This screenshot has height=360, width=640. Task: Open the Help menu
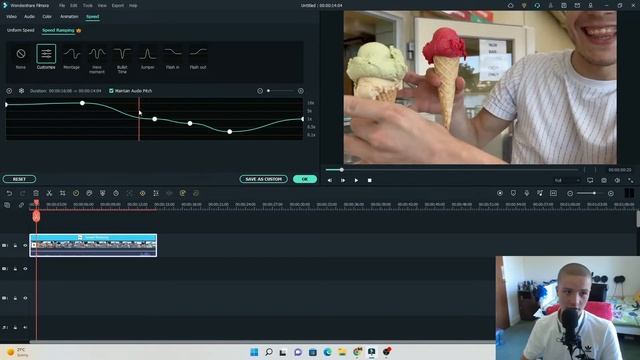[133, 6]
